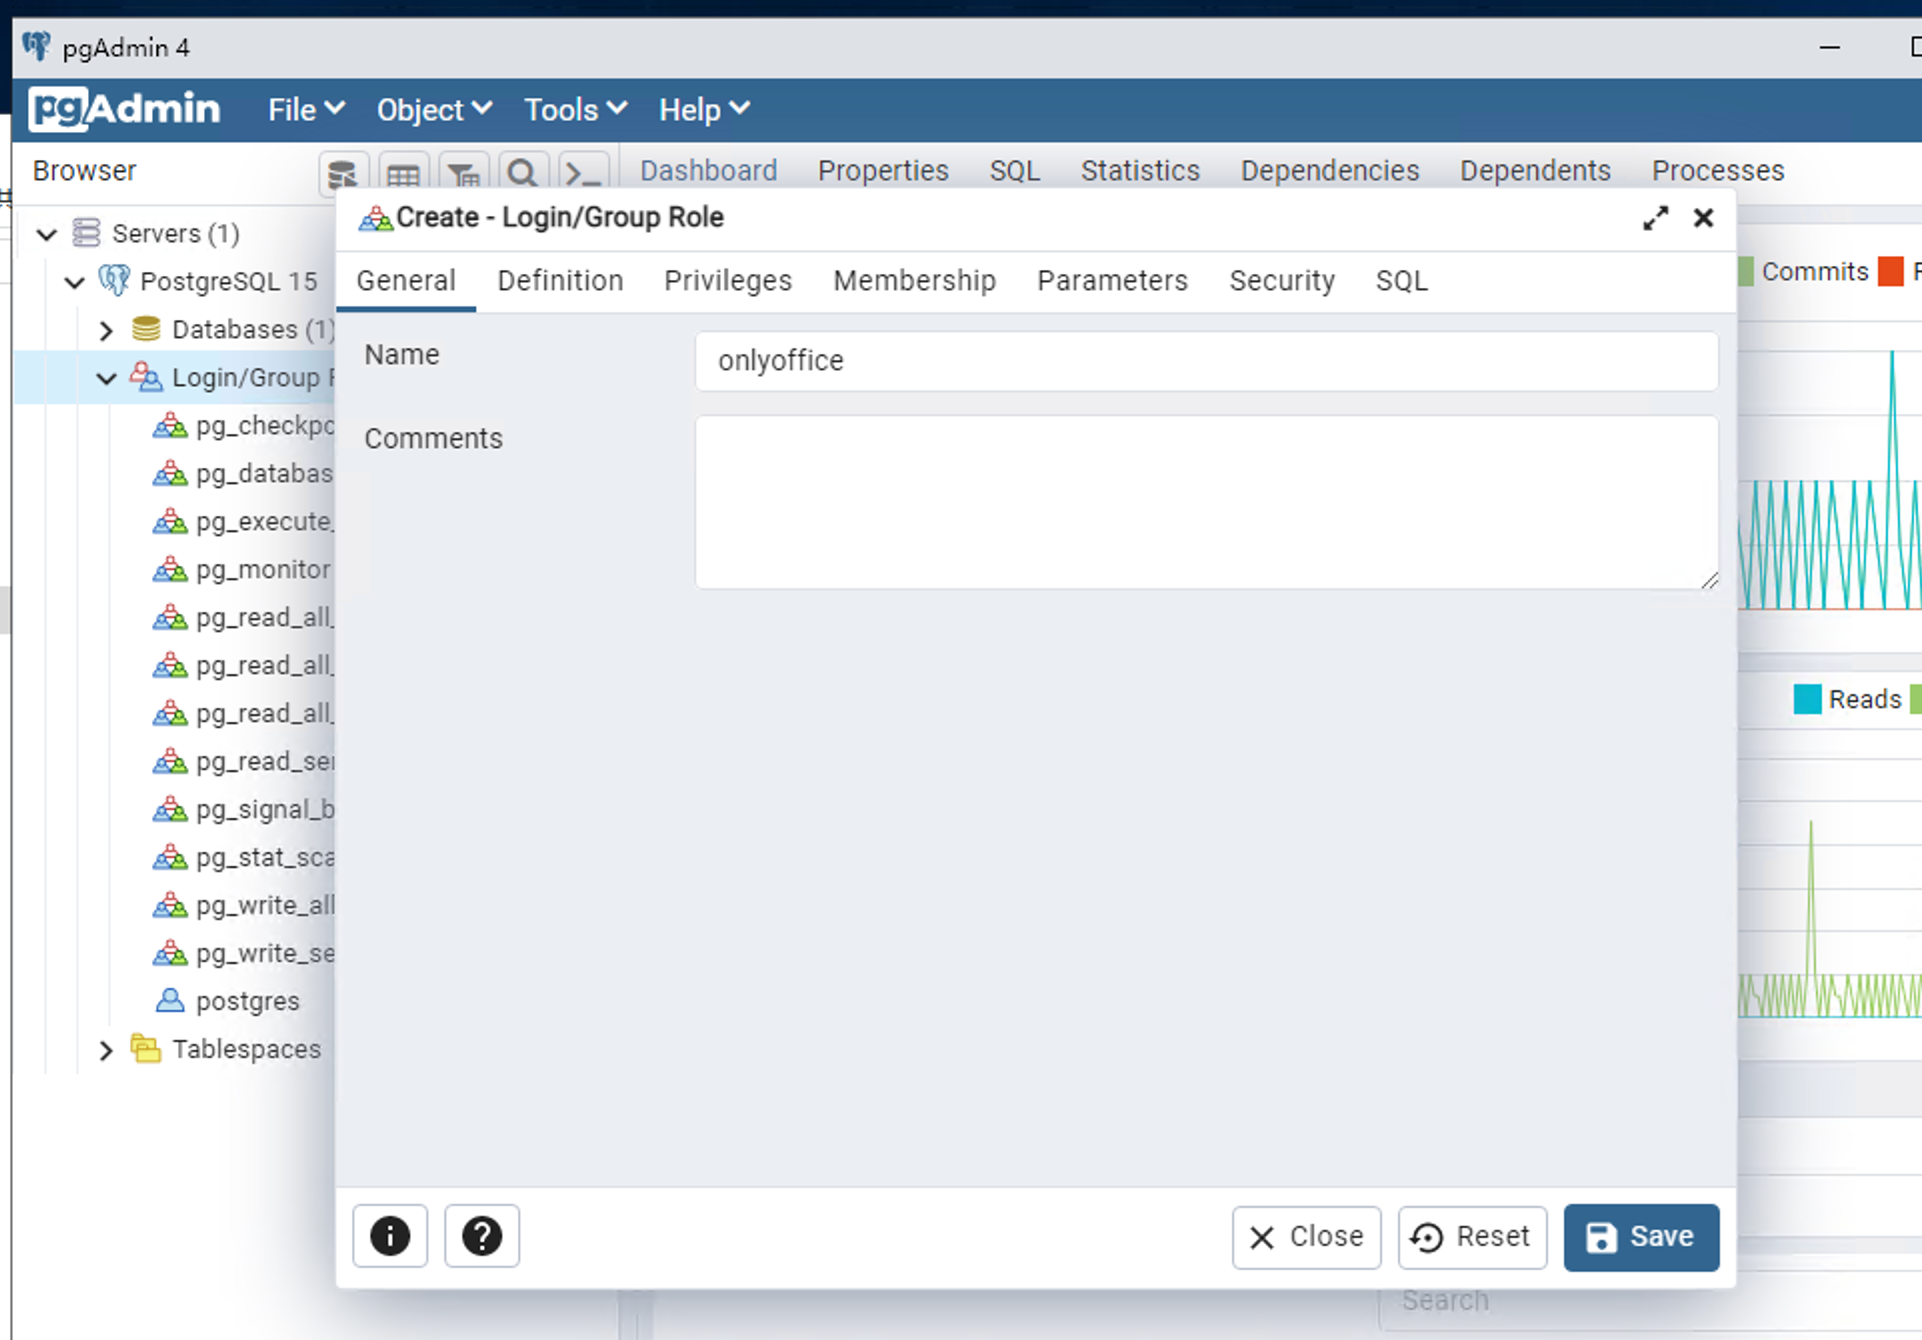This screenshot has height=1340, width=1922.
Task: Open the Dashboard panel tab
Action: 708,171
